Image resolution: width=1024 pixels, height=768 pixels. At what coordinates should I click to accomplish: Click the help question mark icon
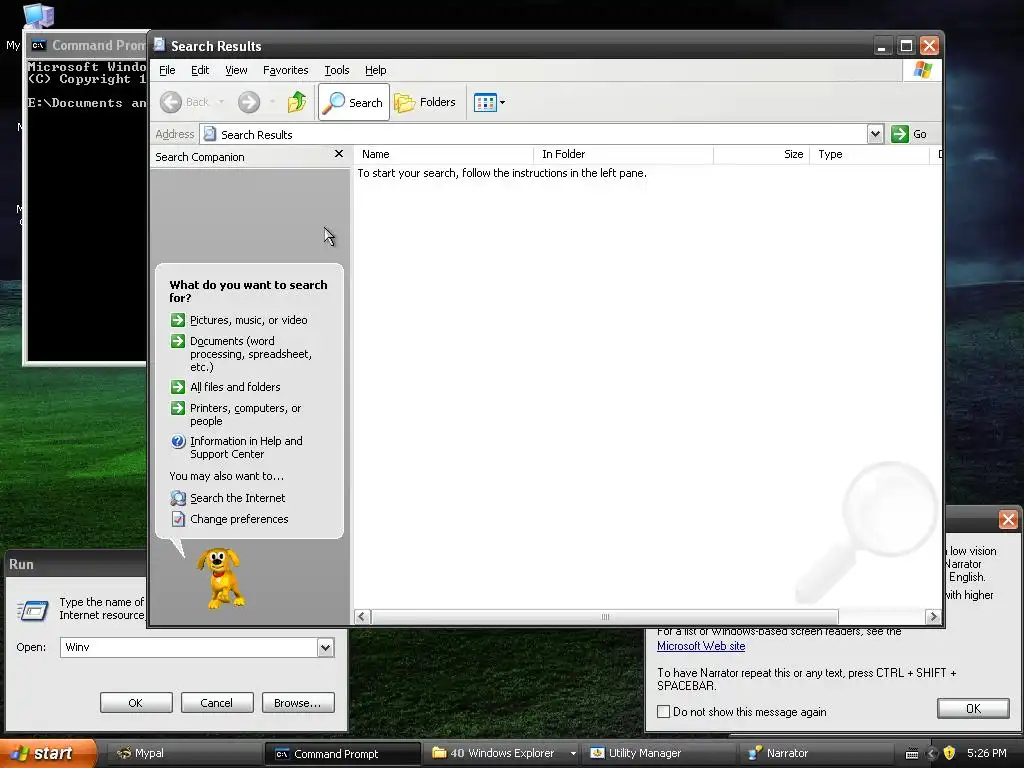pos(178,441)
